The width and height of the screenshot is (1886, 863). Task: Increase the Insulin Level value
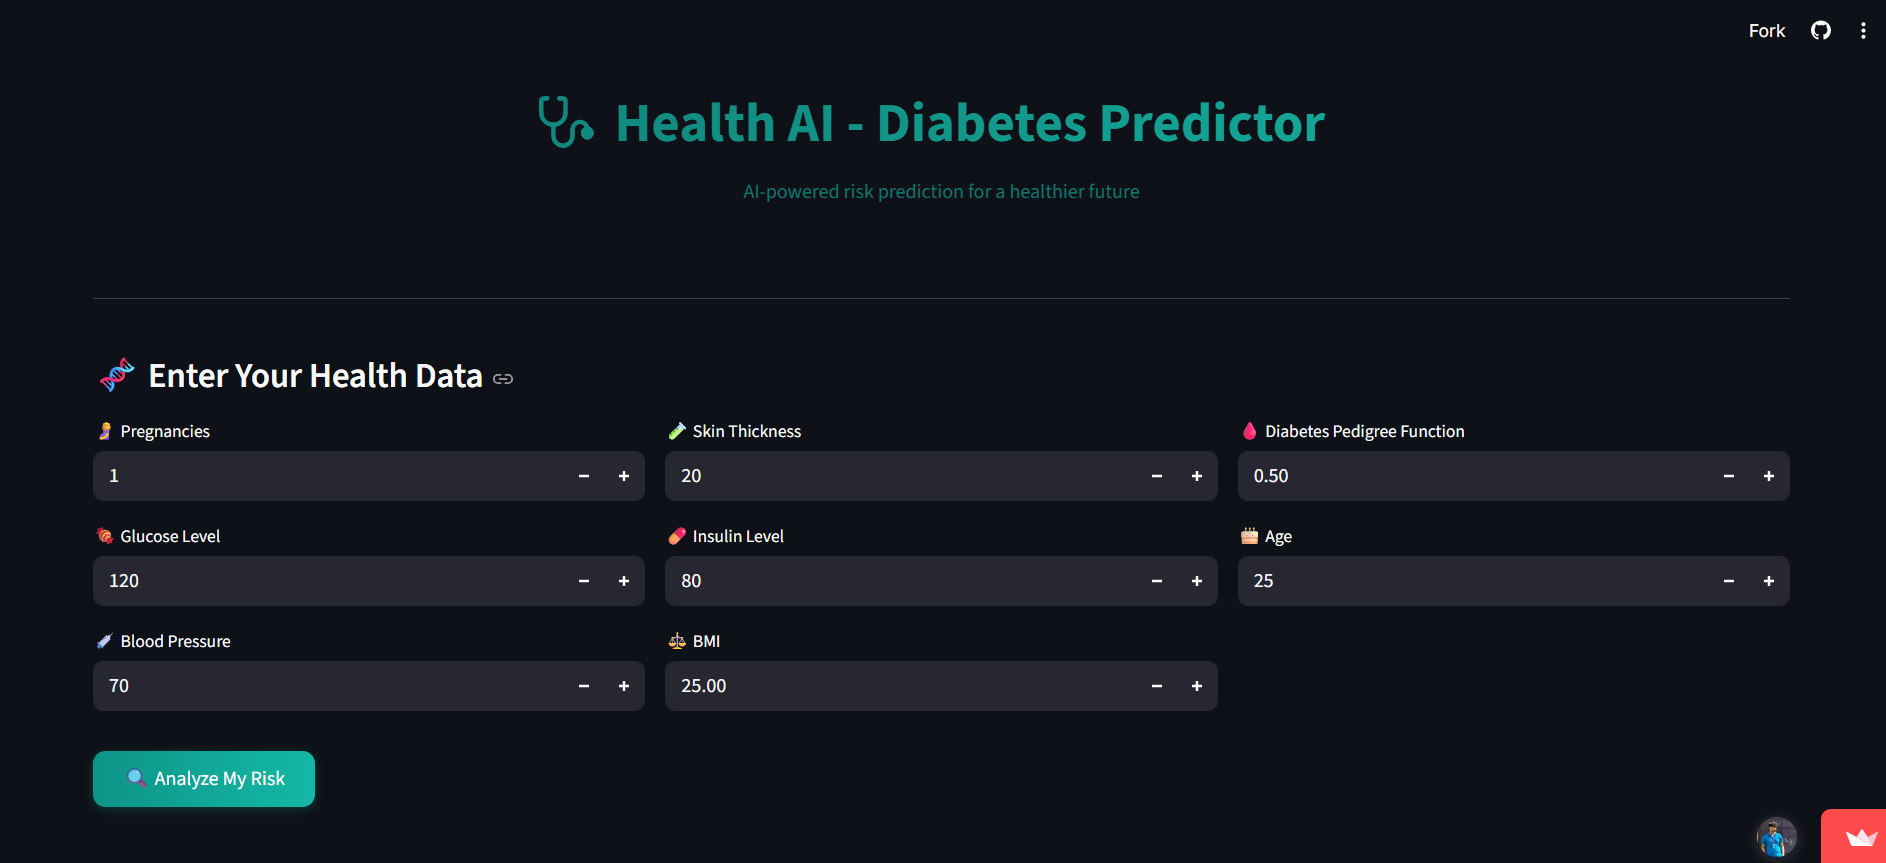(x=1196, y=581)
